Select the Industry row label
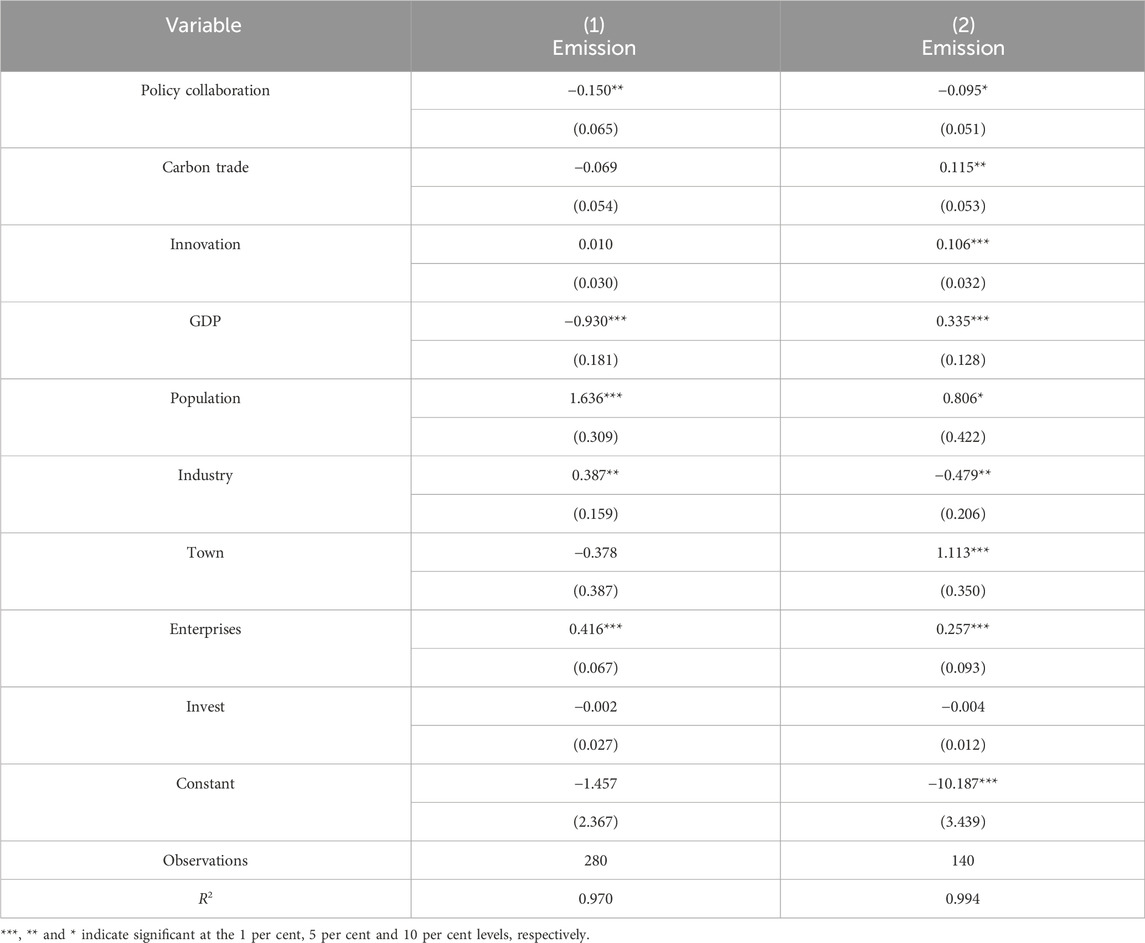 (x=205, y=476)
